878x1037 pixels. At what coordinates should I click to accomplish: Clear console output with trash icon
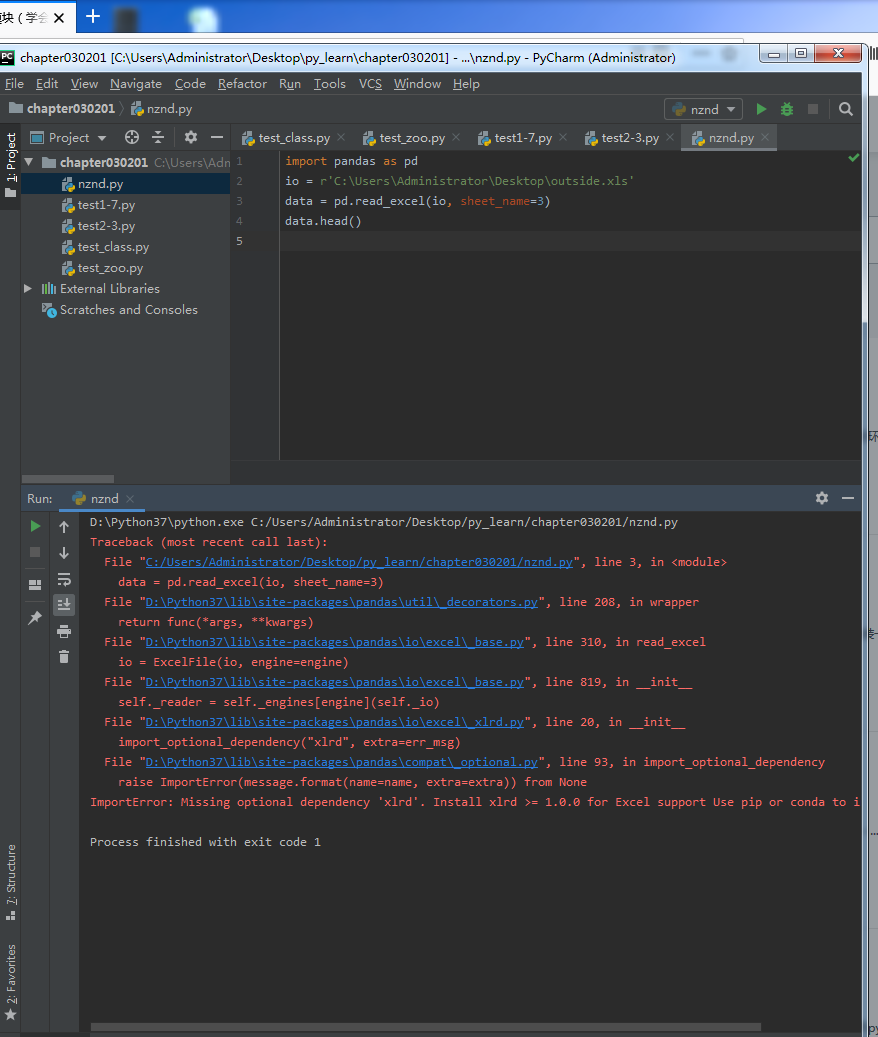click(64, 657)
